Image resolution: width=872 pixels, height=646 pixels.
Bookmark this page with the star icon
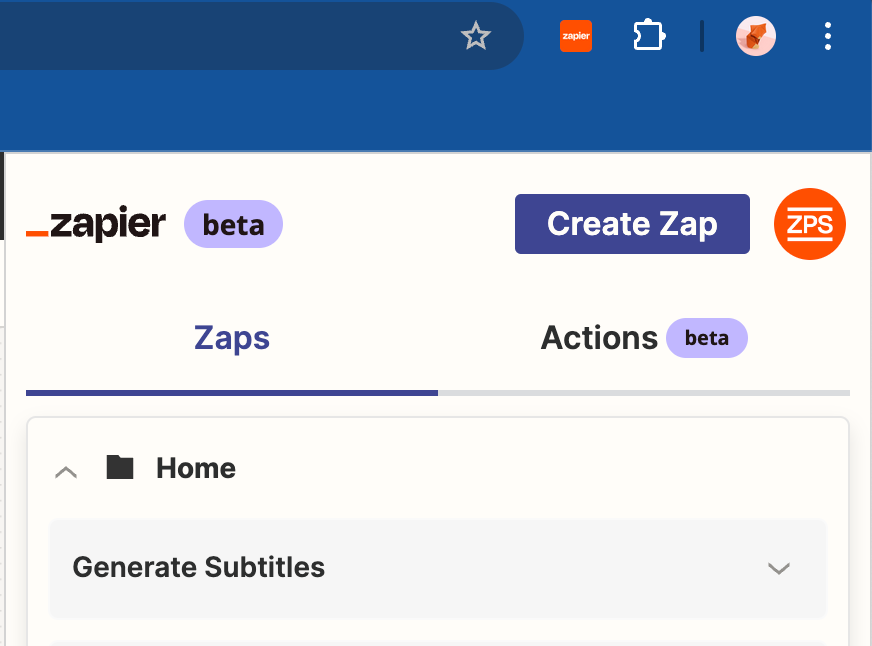click(x=476, y=36)
